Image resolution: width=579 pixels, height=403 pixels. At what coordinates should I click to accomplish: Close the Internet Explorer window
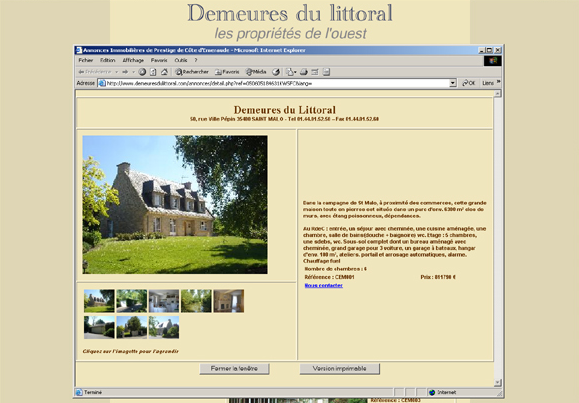[x=497, y=50]
